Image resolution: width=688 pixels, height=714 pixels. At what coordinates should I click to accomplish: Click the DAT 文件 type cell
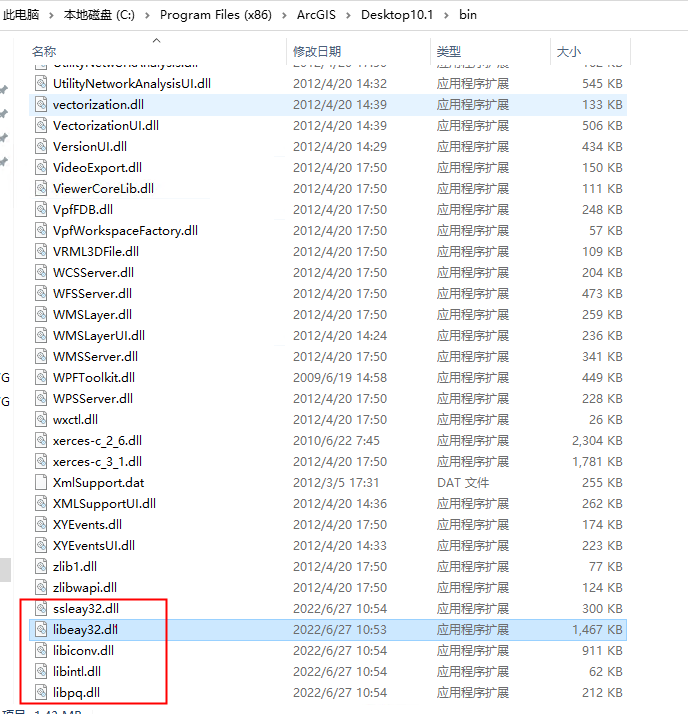click(x=463, y=483)
